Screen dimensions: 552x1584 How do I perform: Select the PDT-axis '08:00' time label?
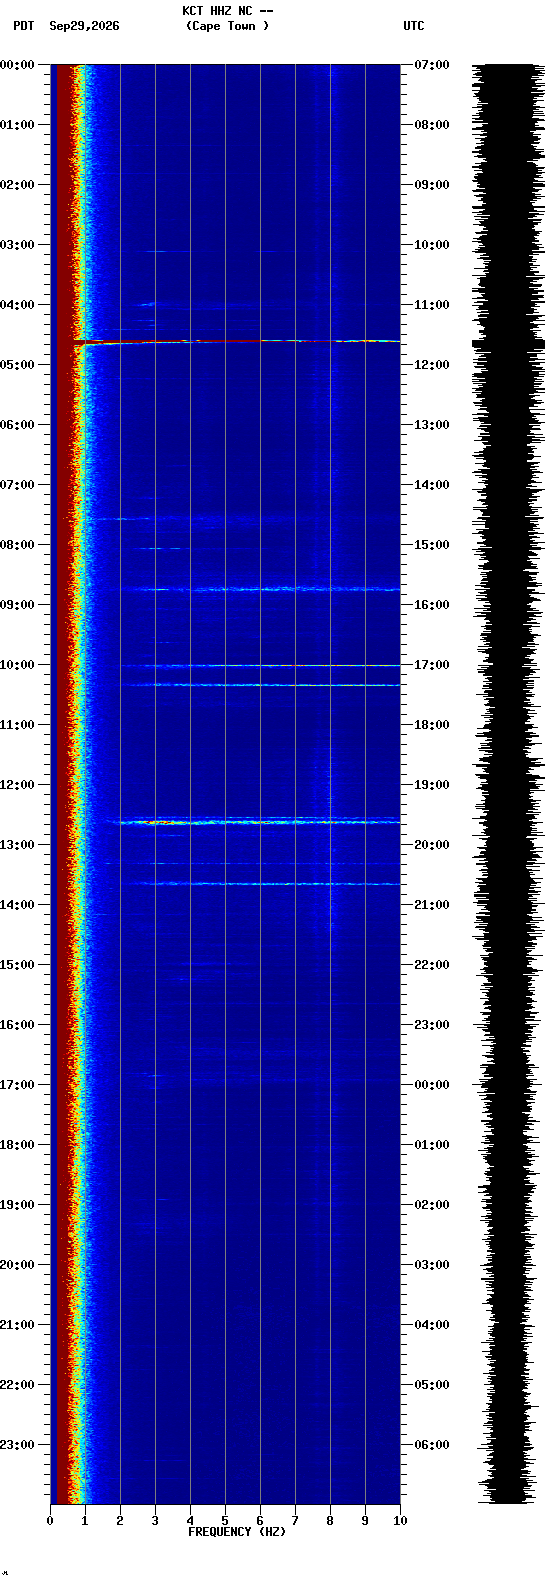17,545
